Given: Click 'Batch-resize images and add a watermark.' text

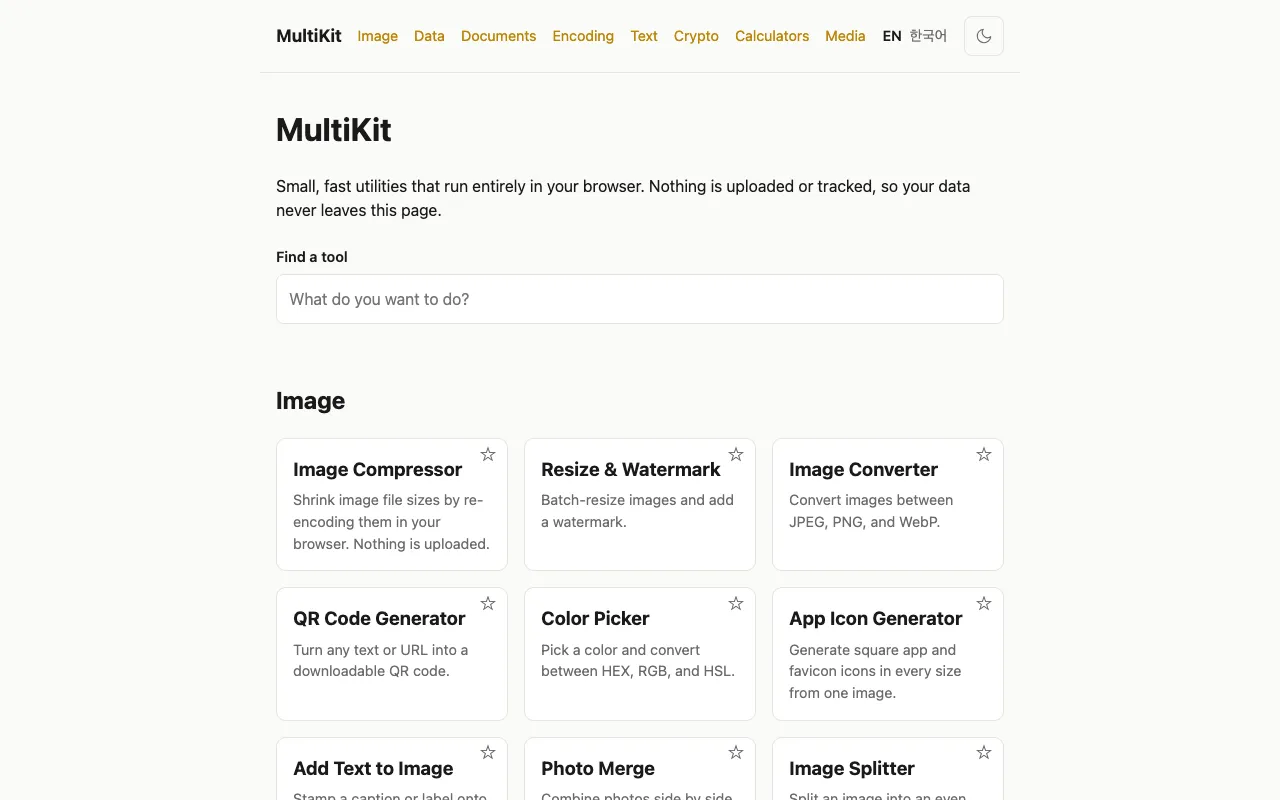Looking at the screenshot, I should tap(638, 511).
